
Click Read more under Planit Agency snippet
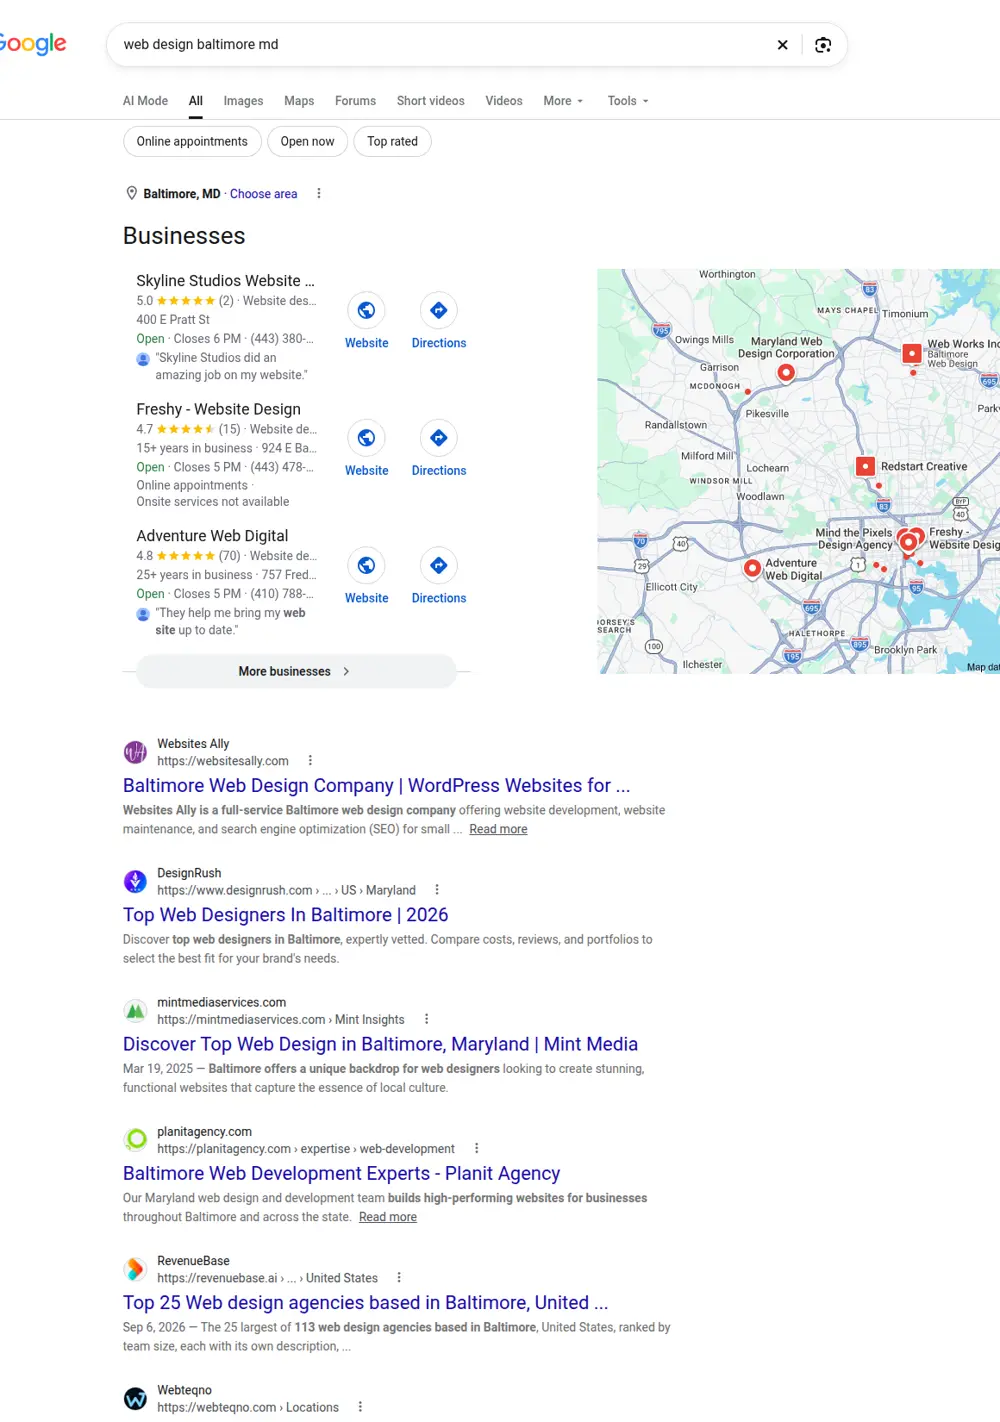(x=388, y=1217)
